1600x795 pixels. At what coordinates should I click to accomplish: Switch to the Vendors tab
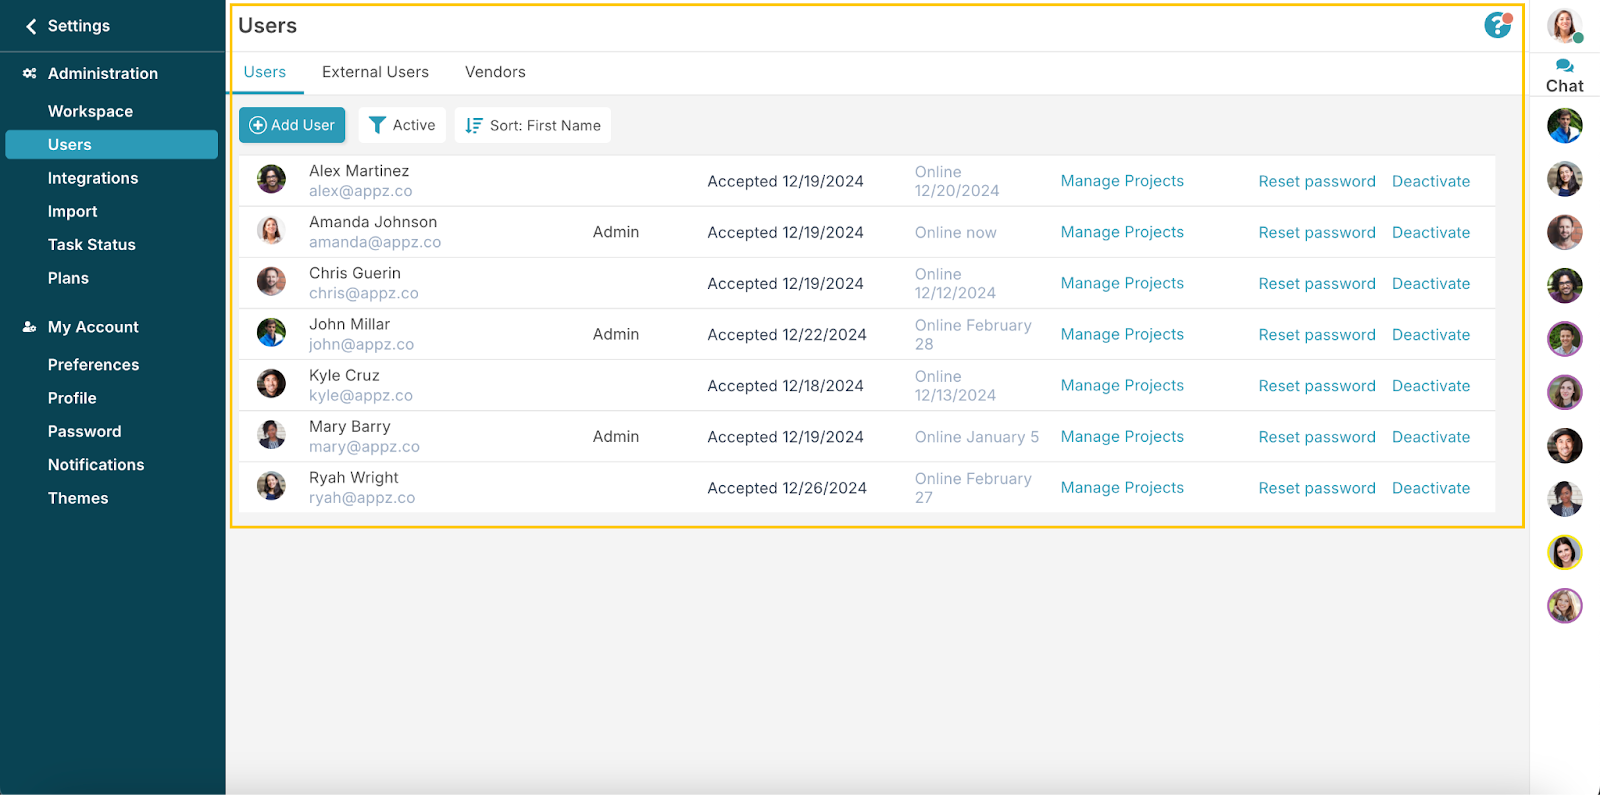495,72
